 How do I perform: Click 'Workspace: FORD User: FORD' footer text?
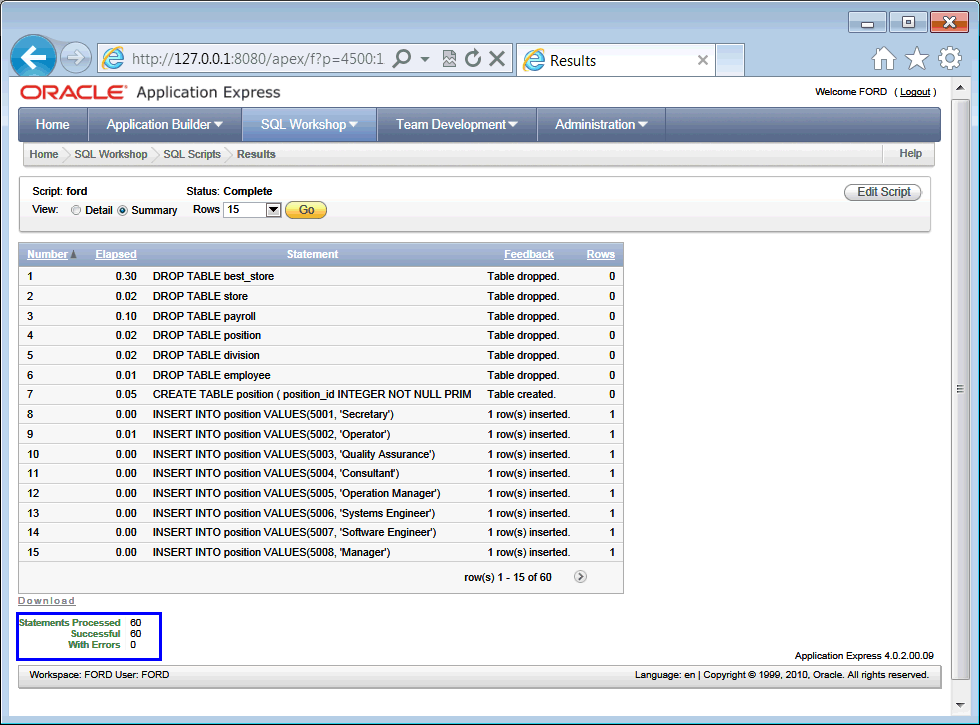[99, 675]
